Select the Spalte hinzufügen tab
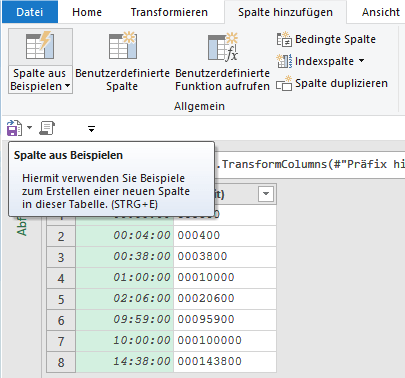The height and width of the screenshot is (378, 405). click(x=285, y=12)
